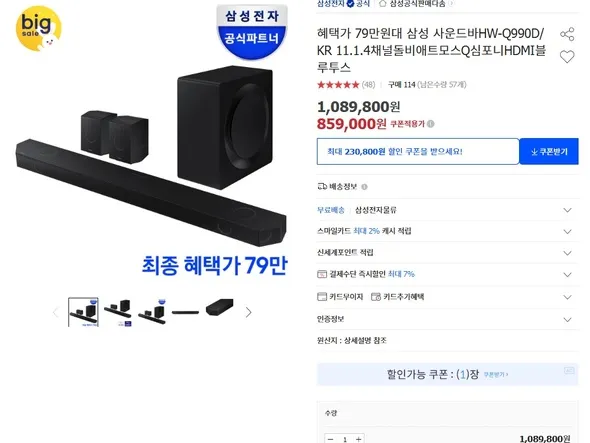Expand the 결제수단 즉시할인 row
The image size is (590, 443).
click(447, 274)
